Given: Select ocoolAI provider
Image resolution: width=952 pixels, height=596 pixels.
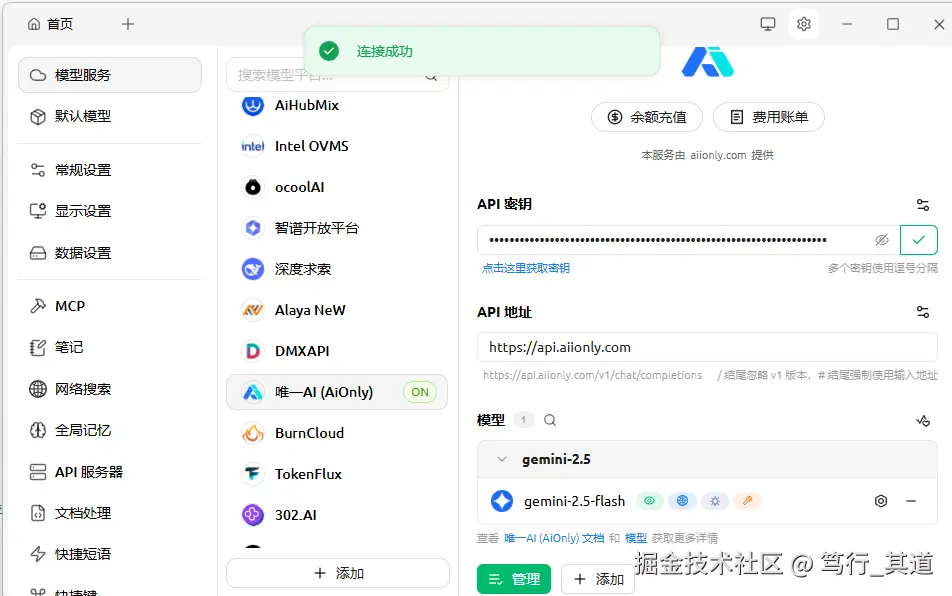Looking at the screenshot, I should coord(337,188).
